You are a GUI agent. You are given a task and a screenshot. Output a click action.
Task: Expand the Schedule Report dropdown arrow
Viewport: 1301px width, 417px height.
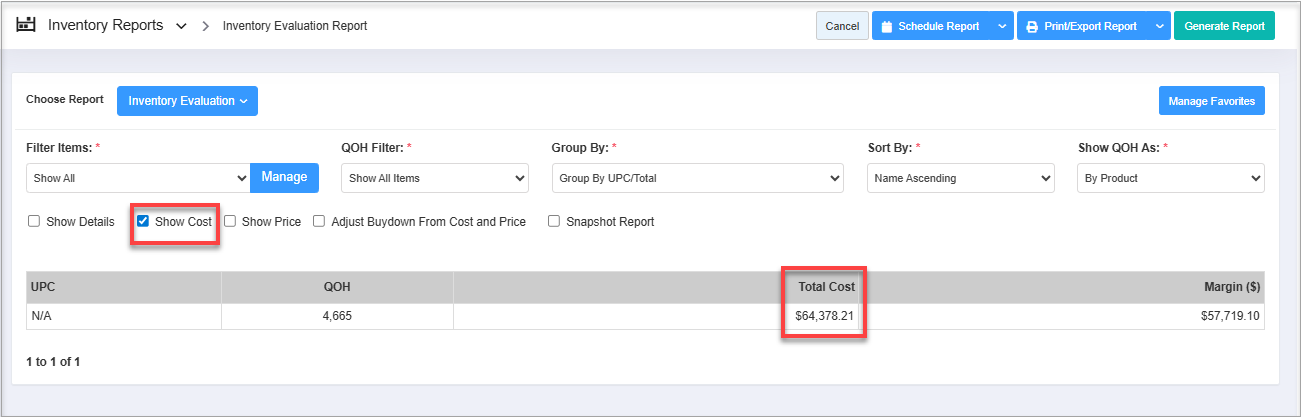[1002, 27]
